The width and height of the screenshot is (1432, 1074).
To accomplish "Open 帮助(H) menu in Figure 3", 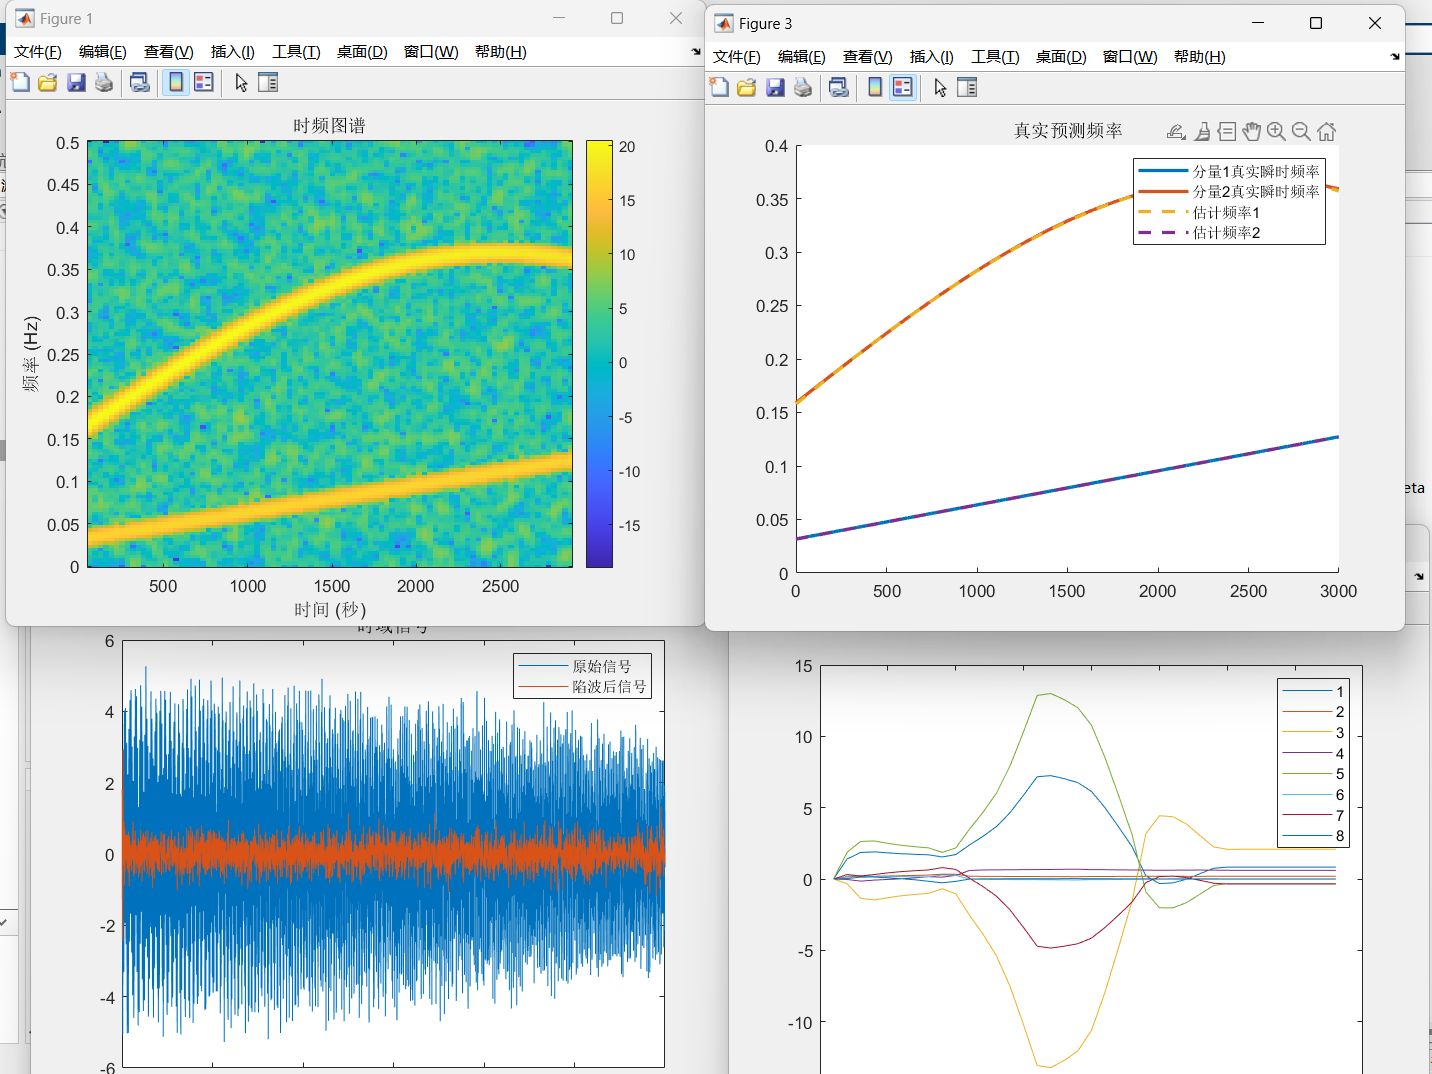I will (x=1200, y=57).
